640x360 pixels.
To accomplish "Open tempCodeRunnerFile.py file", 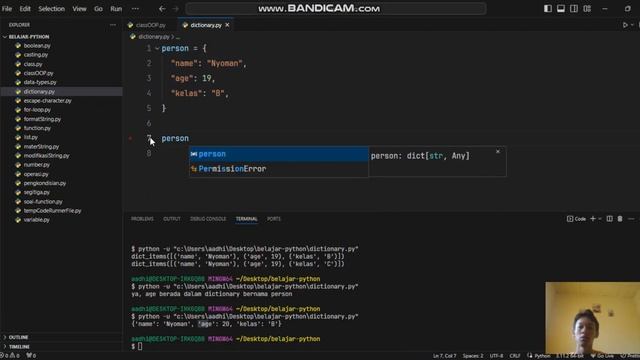I will [52, 211].
